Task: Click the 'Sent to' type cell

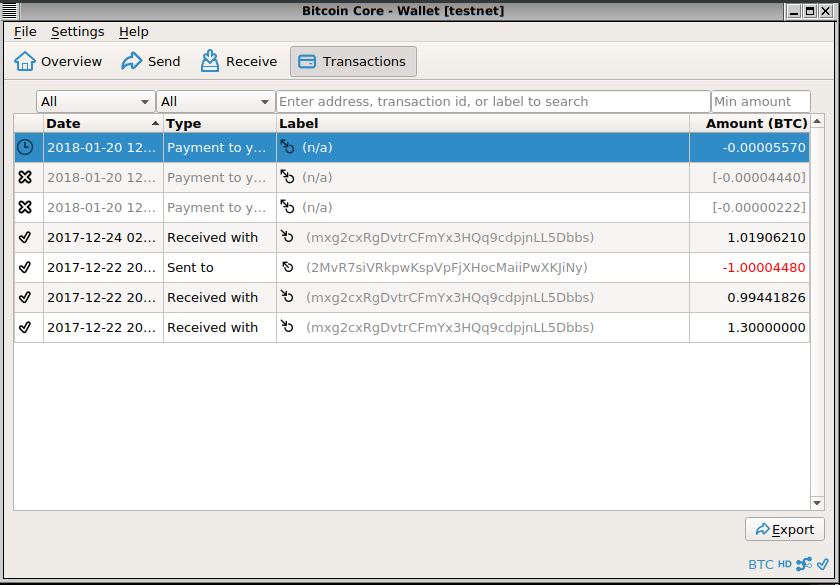Action: [220, 267]
